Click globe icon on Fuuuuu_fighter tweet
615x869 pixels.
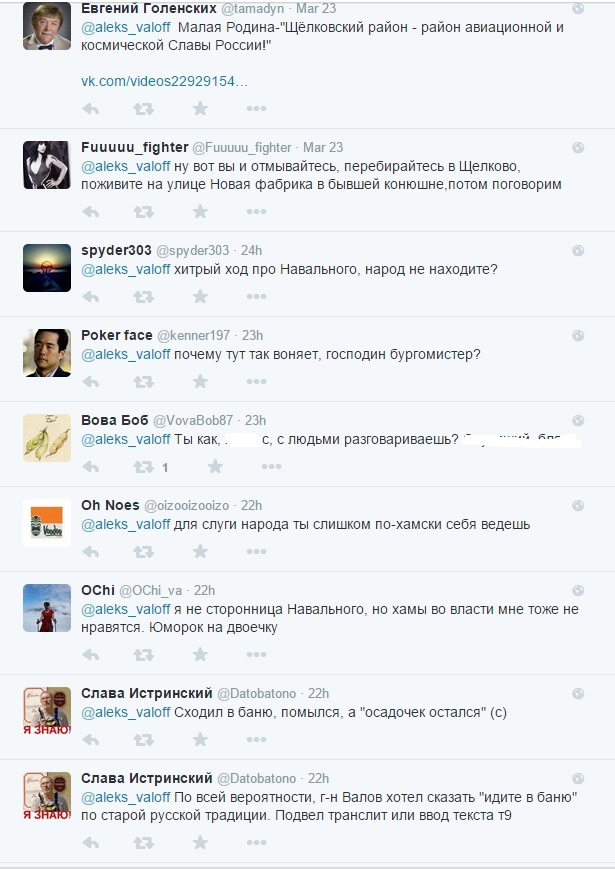click(578, 147)
